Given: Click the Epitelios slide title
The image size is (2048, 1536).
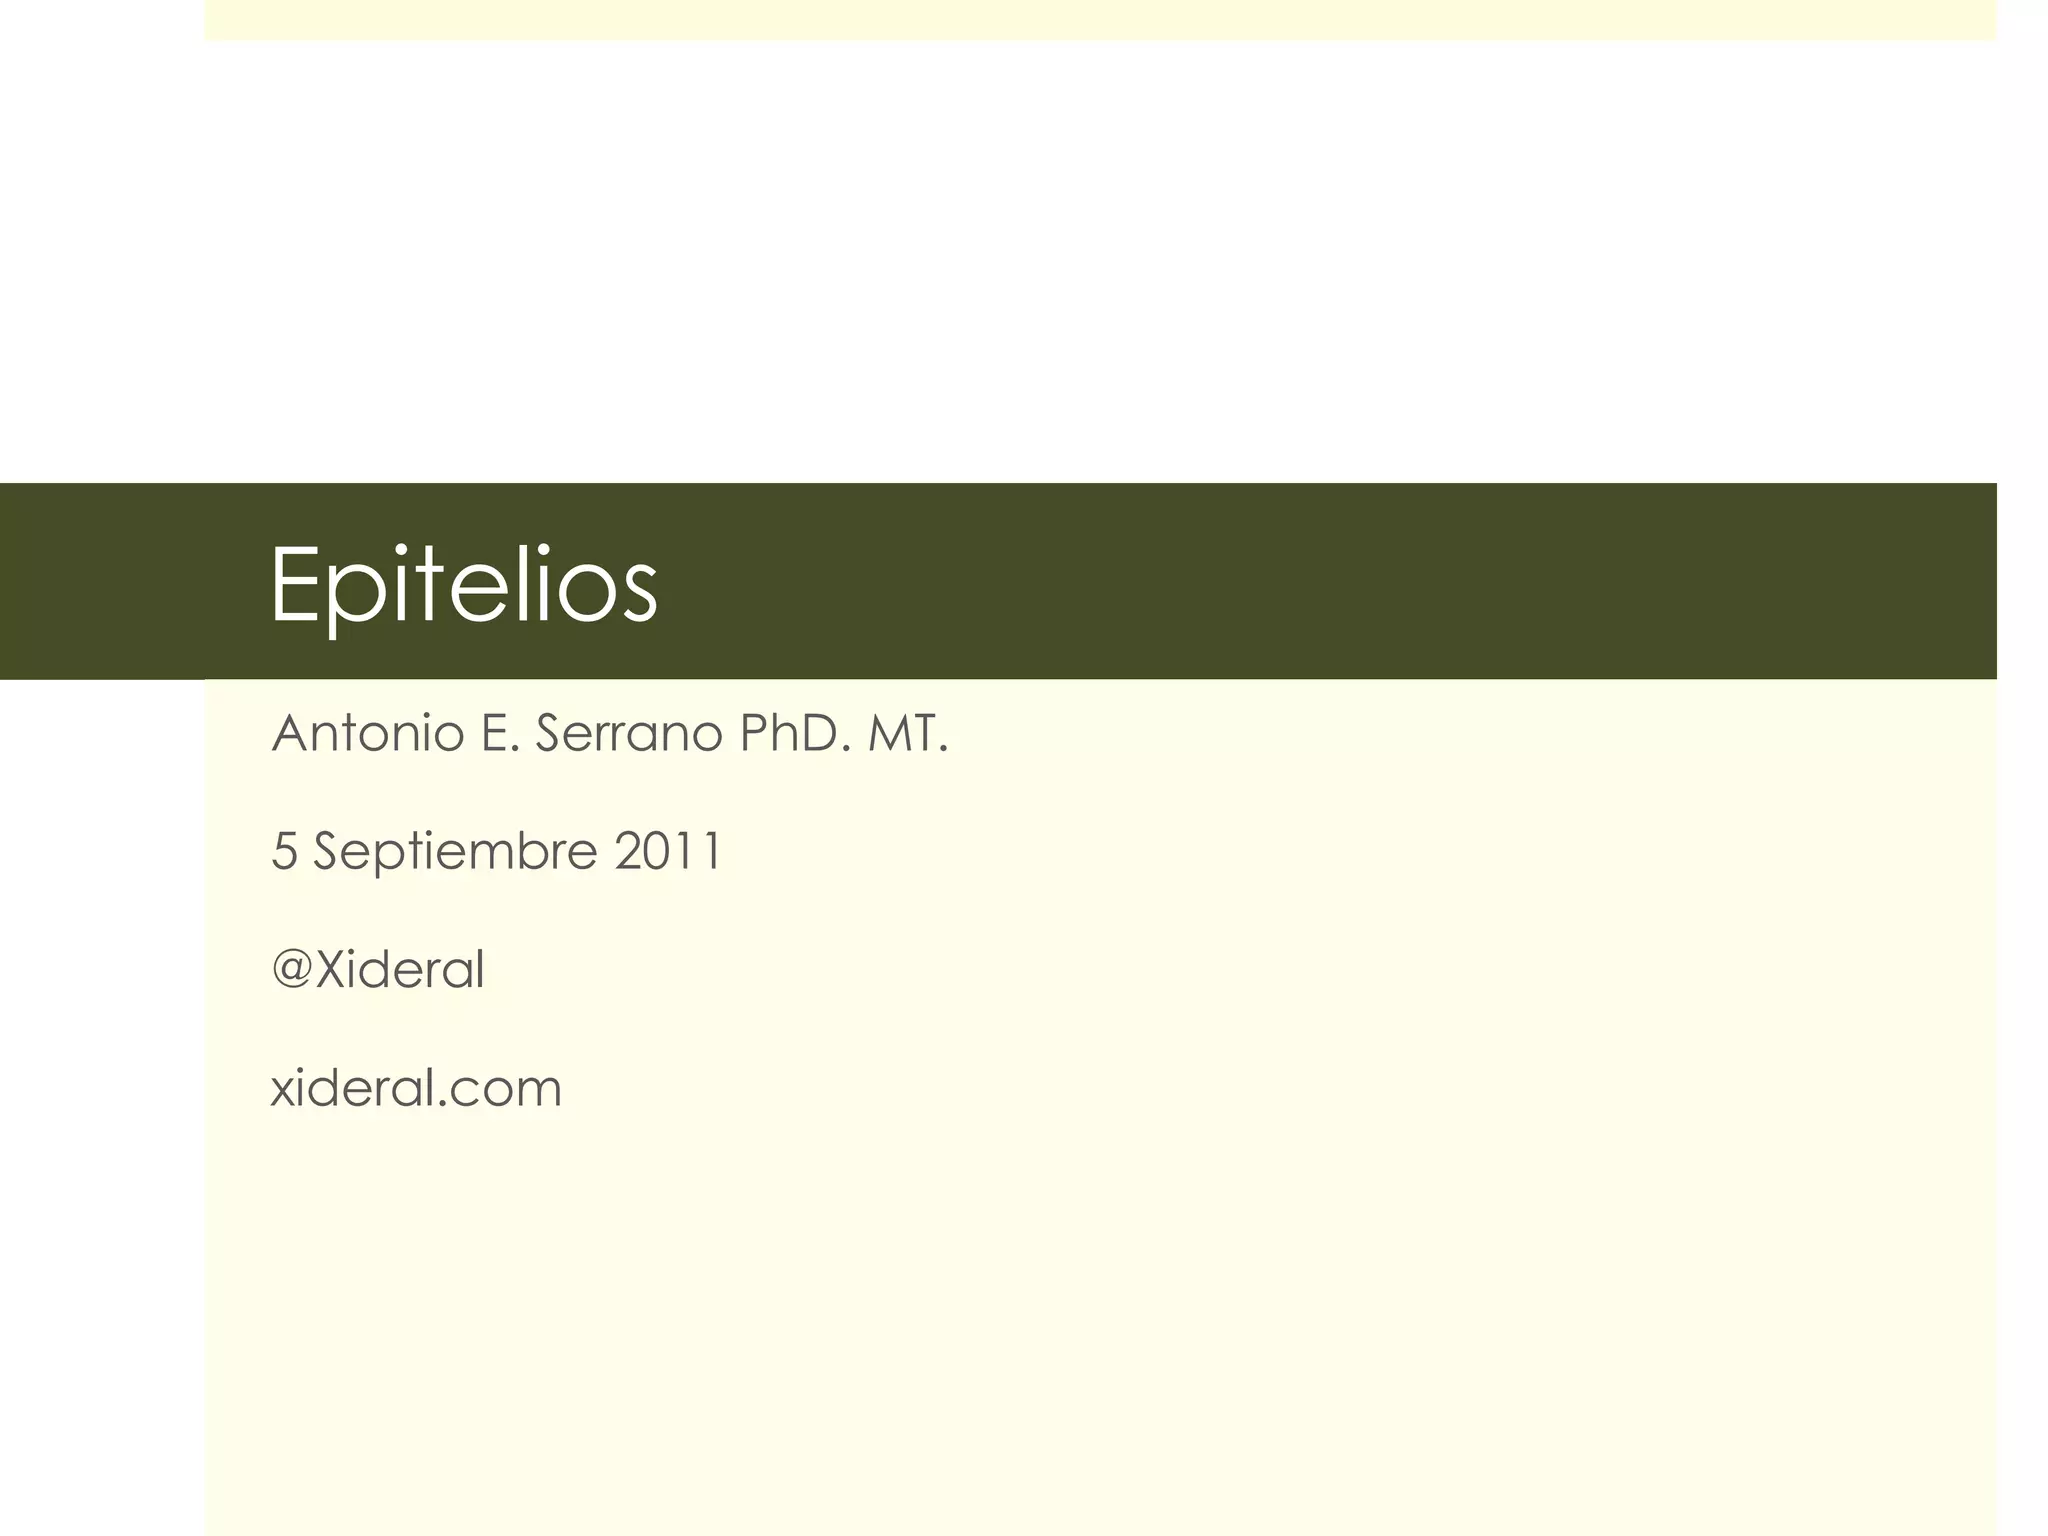Looking at the screenshot, I should point(464,586).
